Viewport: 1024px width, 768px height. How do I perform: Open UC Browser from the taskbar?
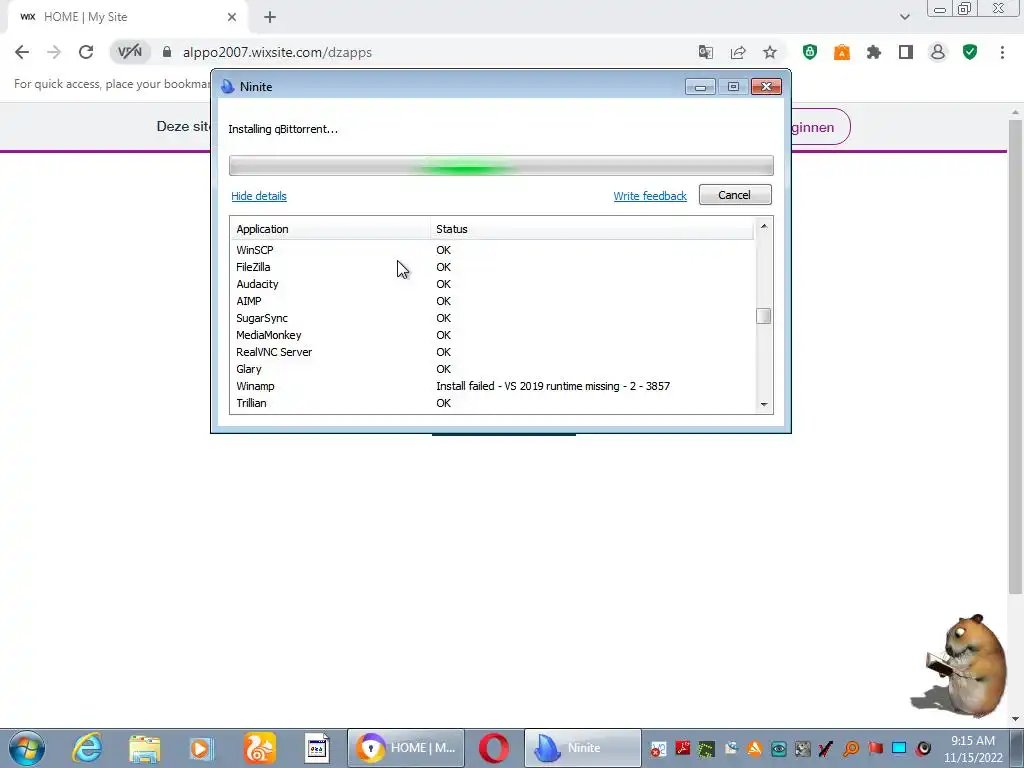(259, 748)
